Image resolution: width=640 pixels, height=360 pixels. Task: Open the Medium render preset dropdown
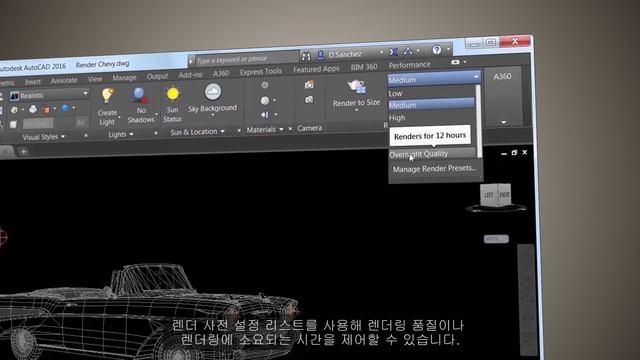point(434,80)
